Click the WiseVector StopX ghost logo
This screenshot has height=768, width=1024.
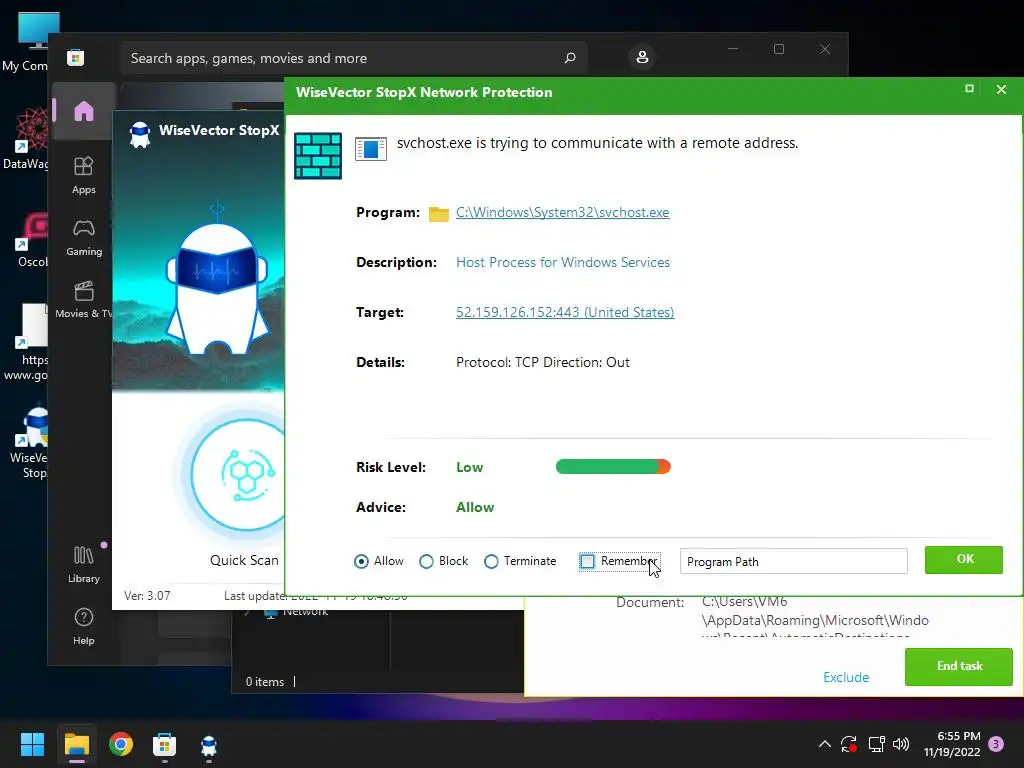click(x=140, y=134)
